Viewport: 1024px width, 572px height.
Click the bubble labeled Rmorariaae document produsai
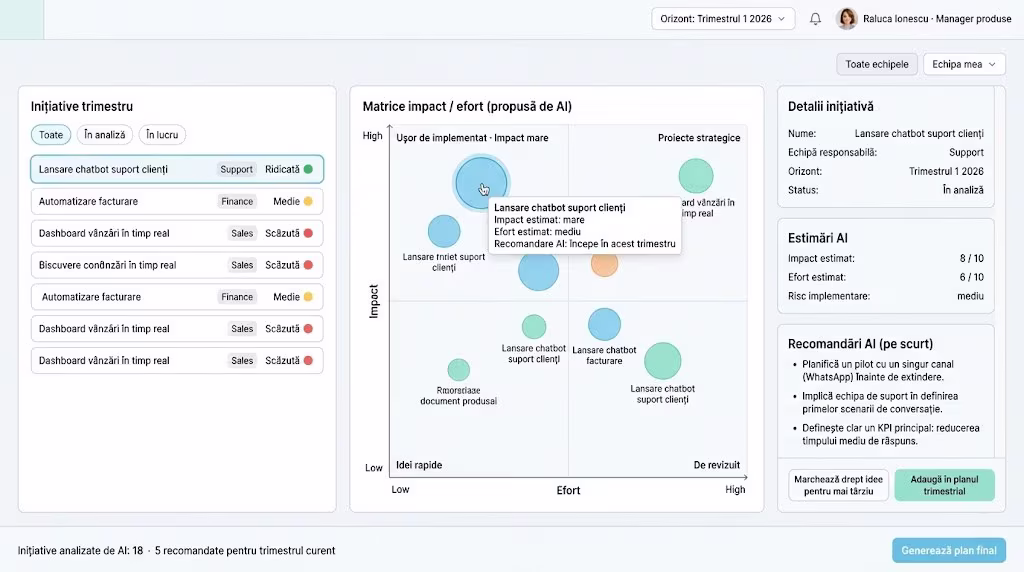pyautogui.click(x=458, y=370)
